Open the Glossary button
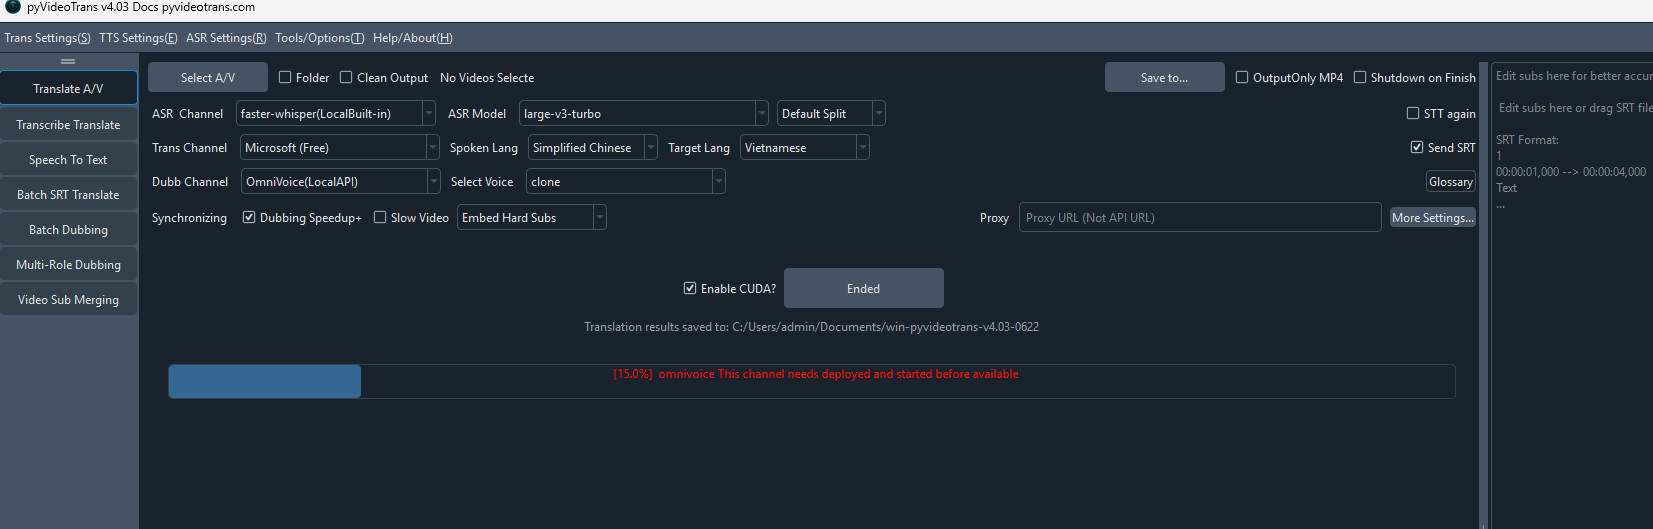This screenshot has height=529, width=1653. pos(1450,182)
